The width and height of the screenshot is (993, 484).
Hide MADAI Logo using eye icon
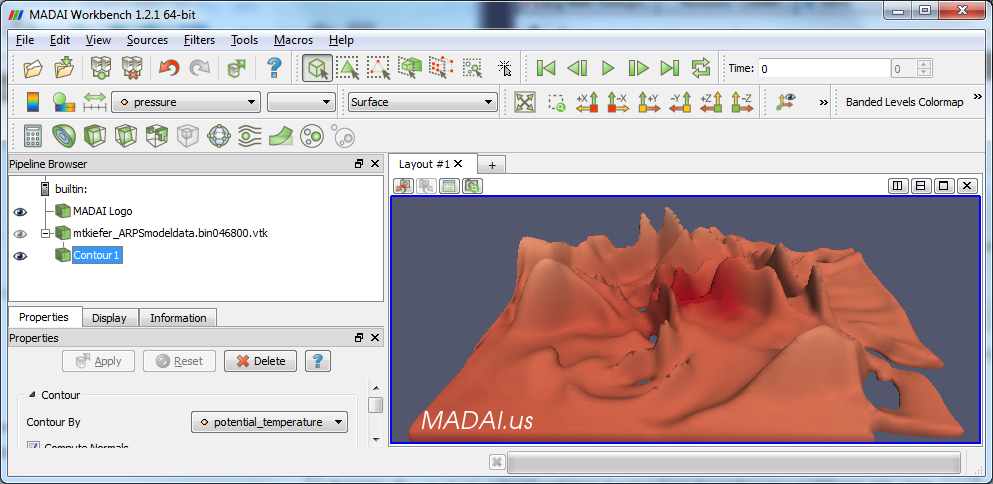[20, 212]
